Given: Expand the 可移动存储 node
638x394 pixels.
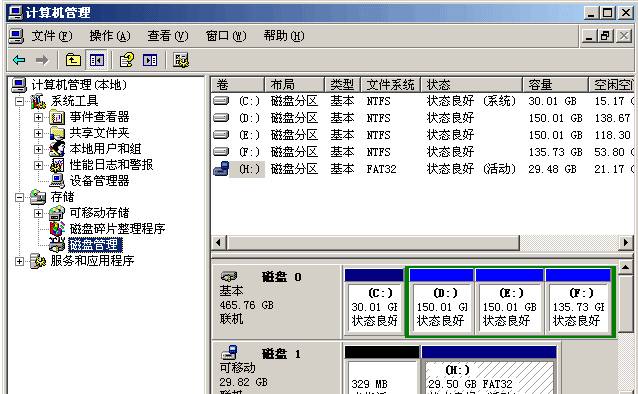Looking at the screenshot, I should [x=38, y=213].
